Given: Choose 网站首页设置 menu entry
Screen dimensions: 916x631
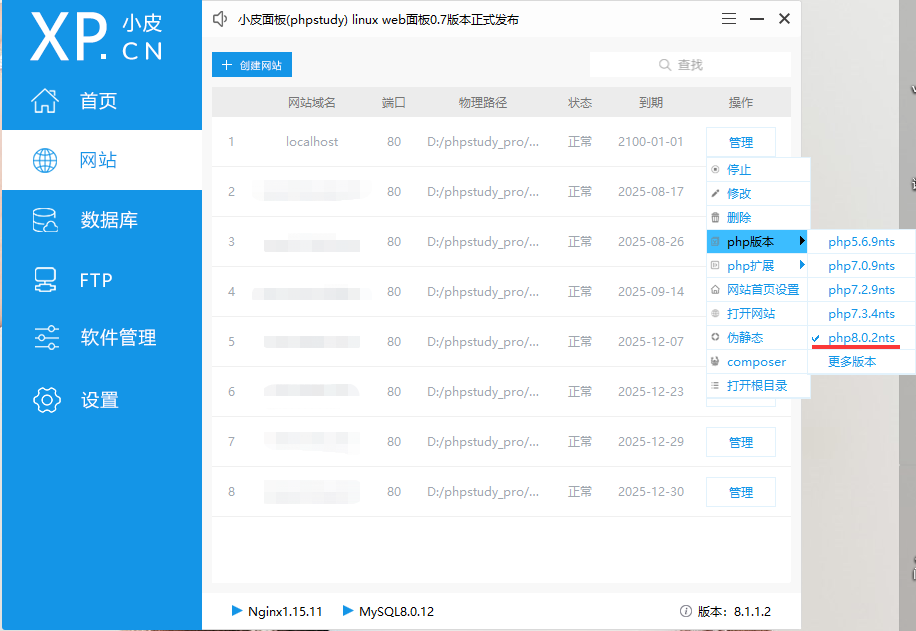Looking at the screenshot, I should [757, 289].
